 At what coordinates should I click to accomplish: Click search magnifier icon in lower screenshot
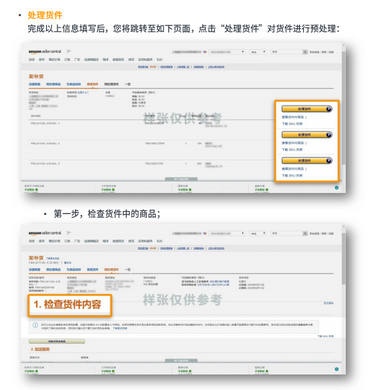305,233
